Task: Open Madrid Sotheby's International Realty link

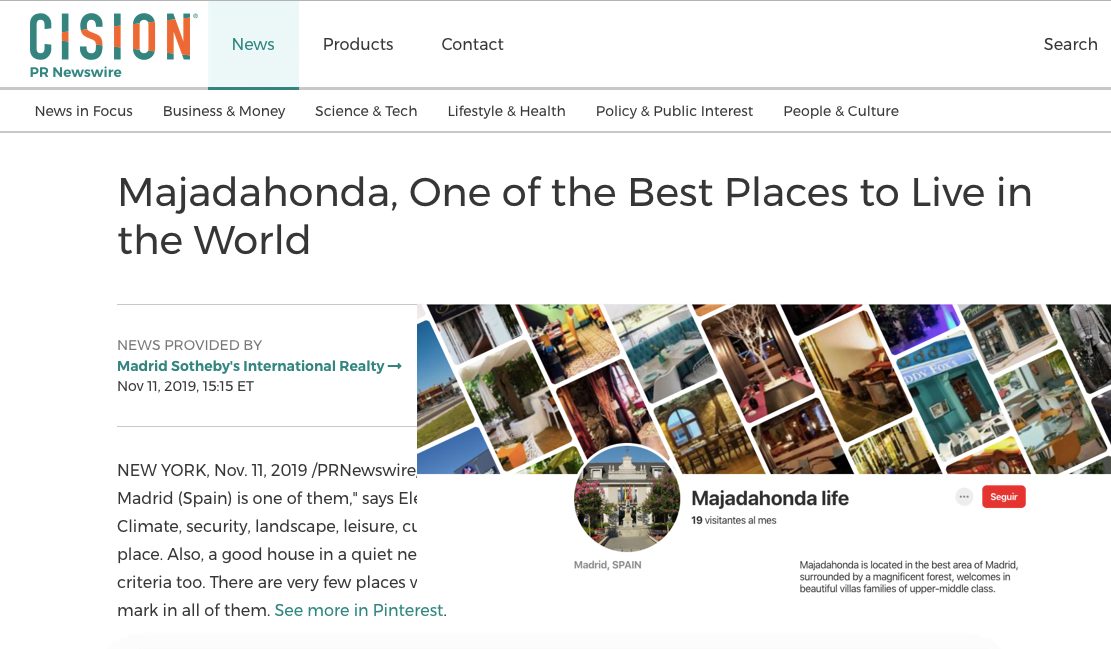Action: point(251,366)
